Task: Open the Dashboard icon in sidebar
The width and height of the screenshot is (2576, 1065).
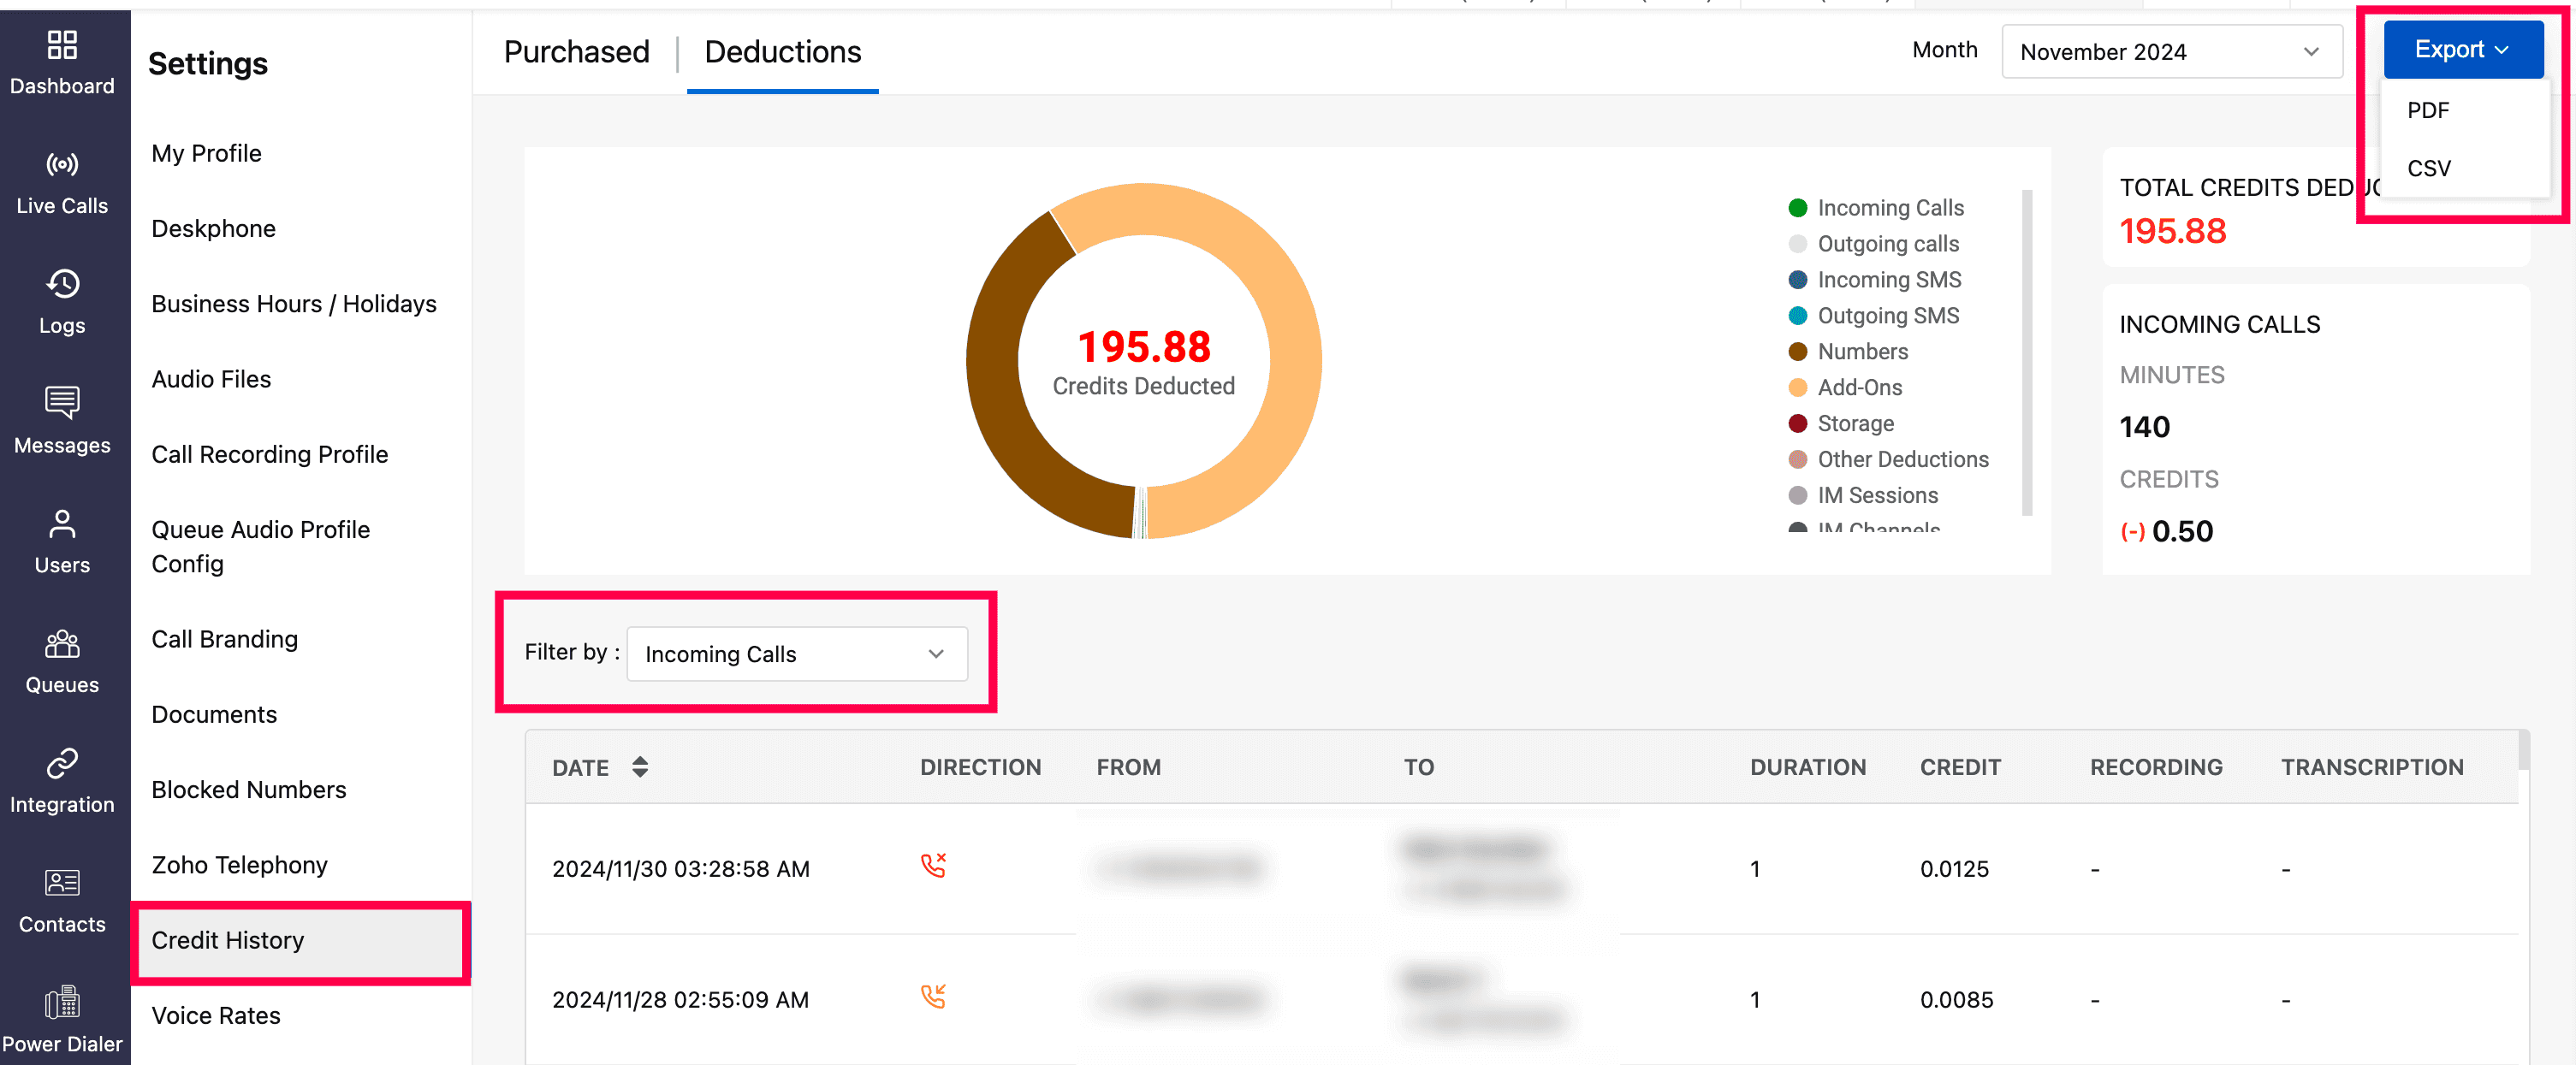Action: pyautogui.click(x=62, y=45)
